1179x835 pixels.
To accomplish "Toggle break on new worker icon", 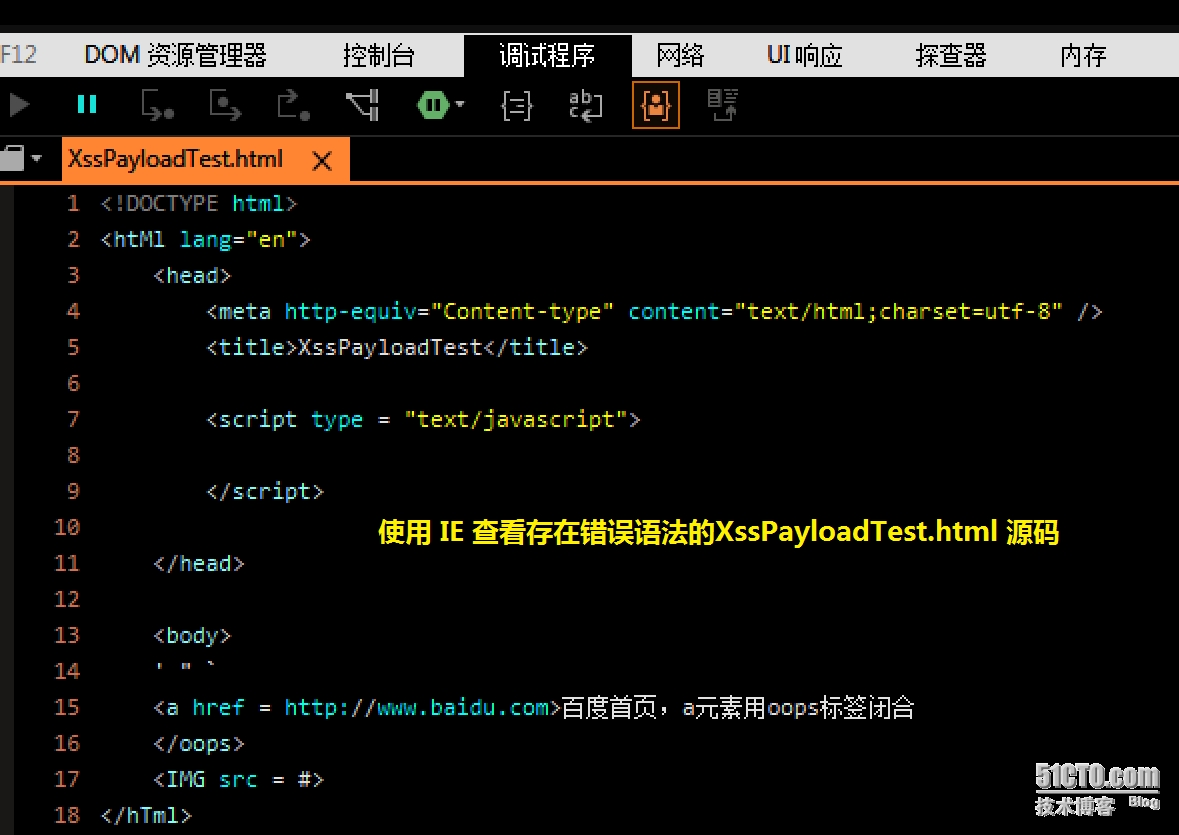I will (362, 105).
